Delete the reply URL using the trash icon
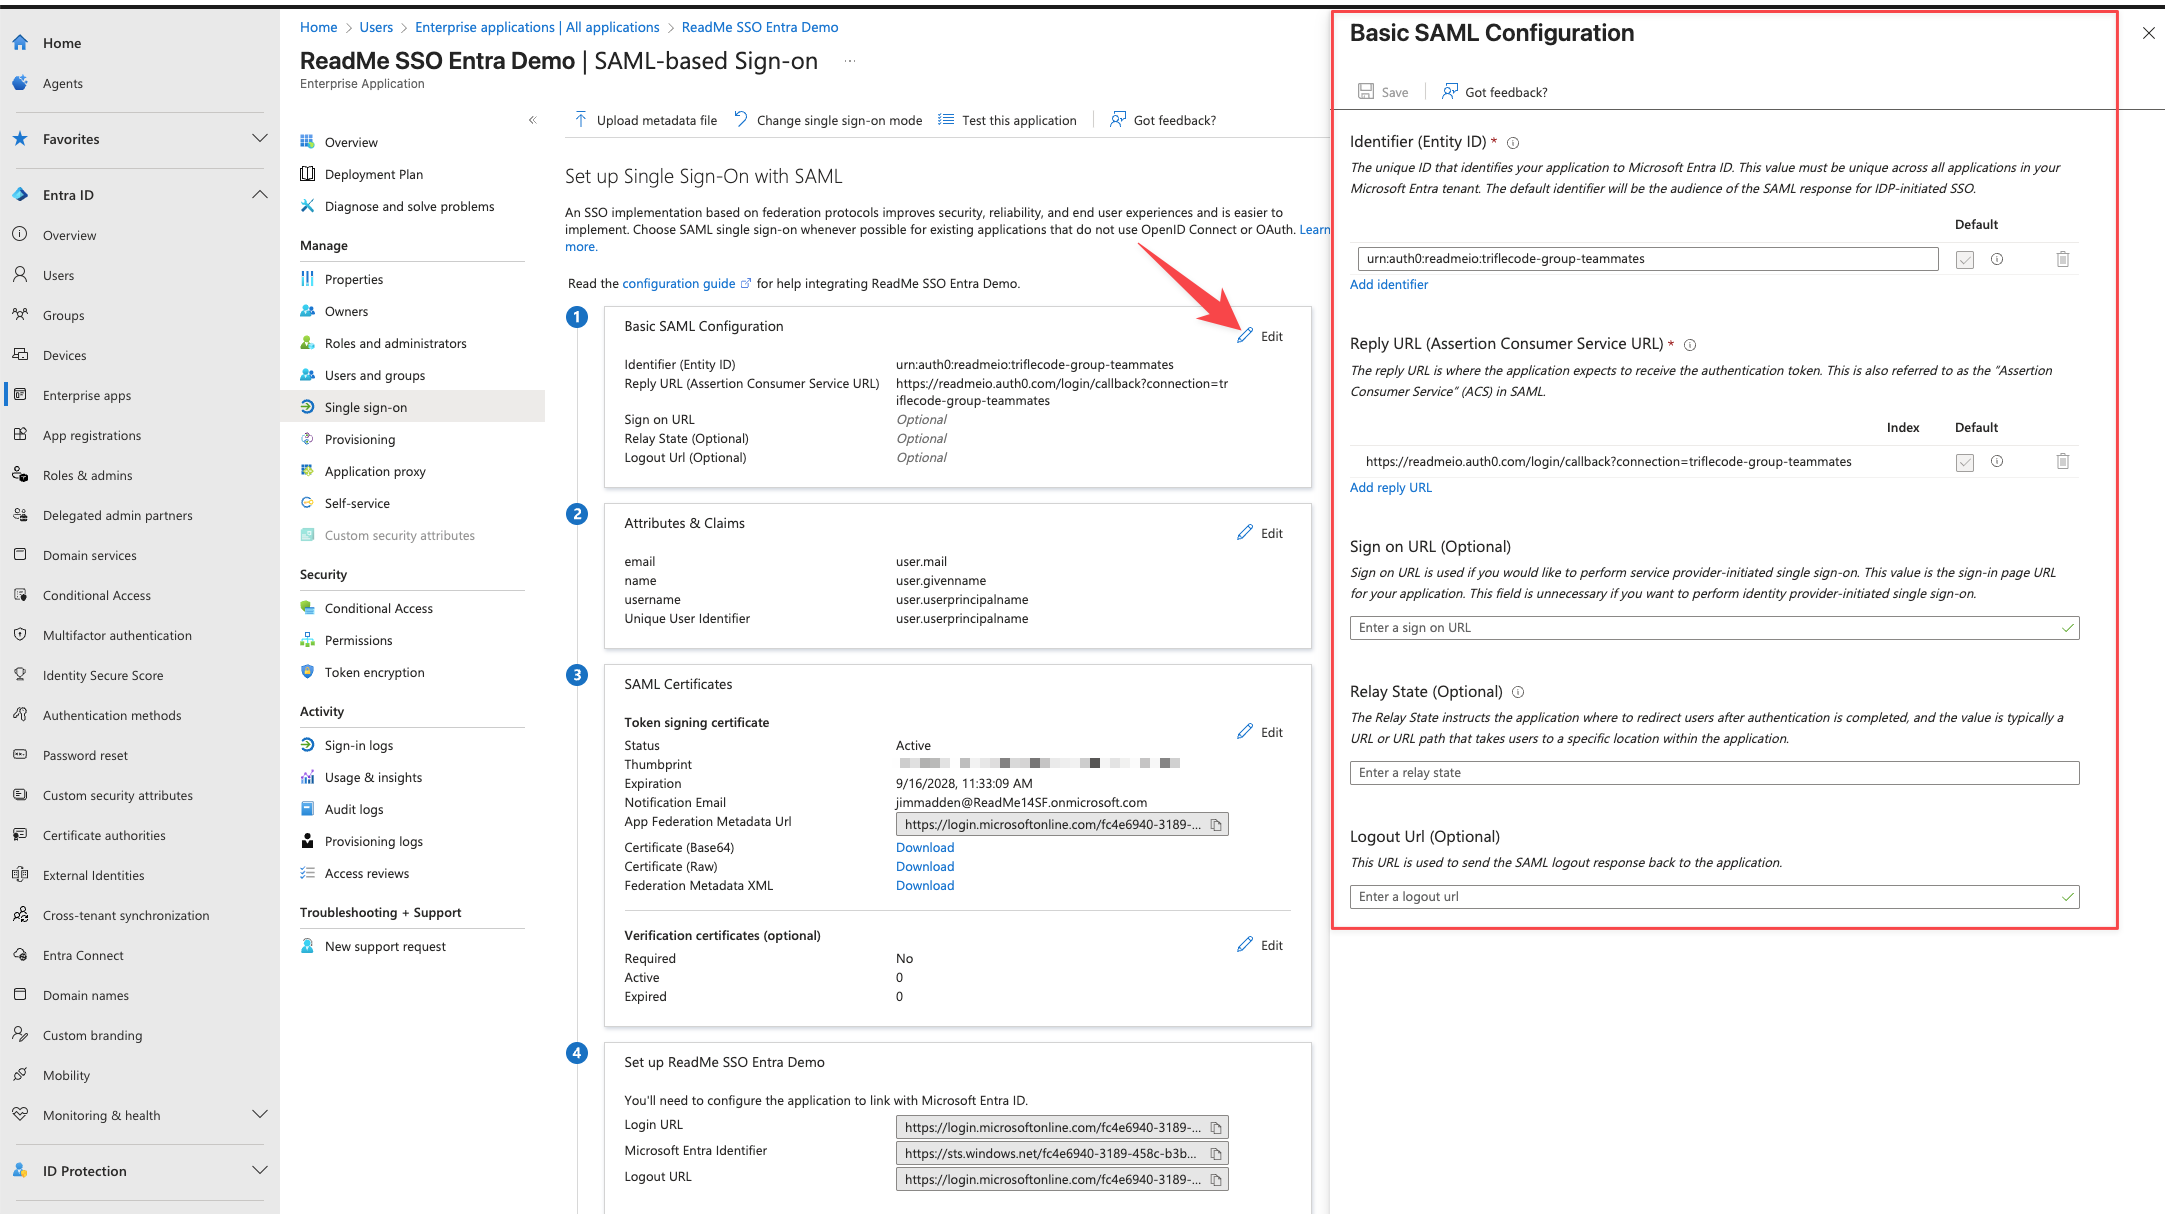Viewport: 2165px width, 1214px height. [2062, 461]
